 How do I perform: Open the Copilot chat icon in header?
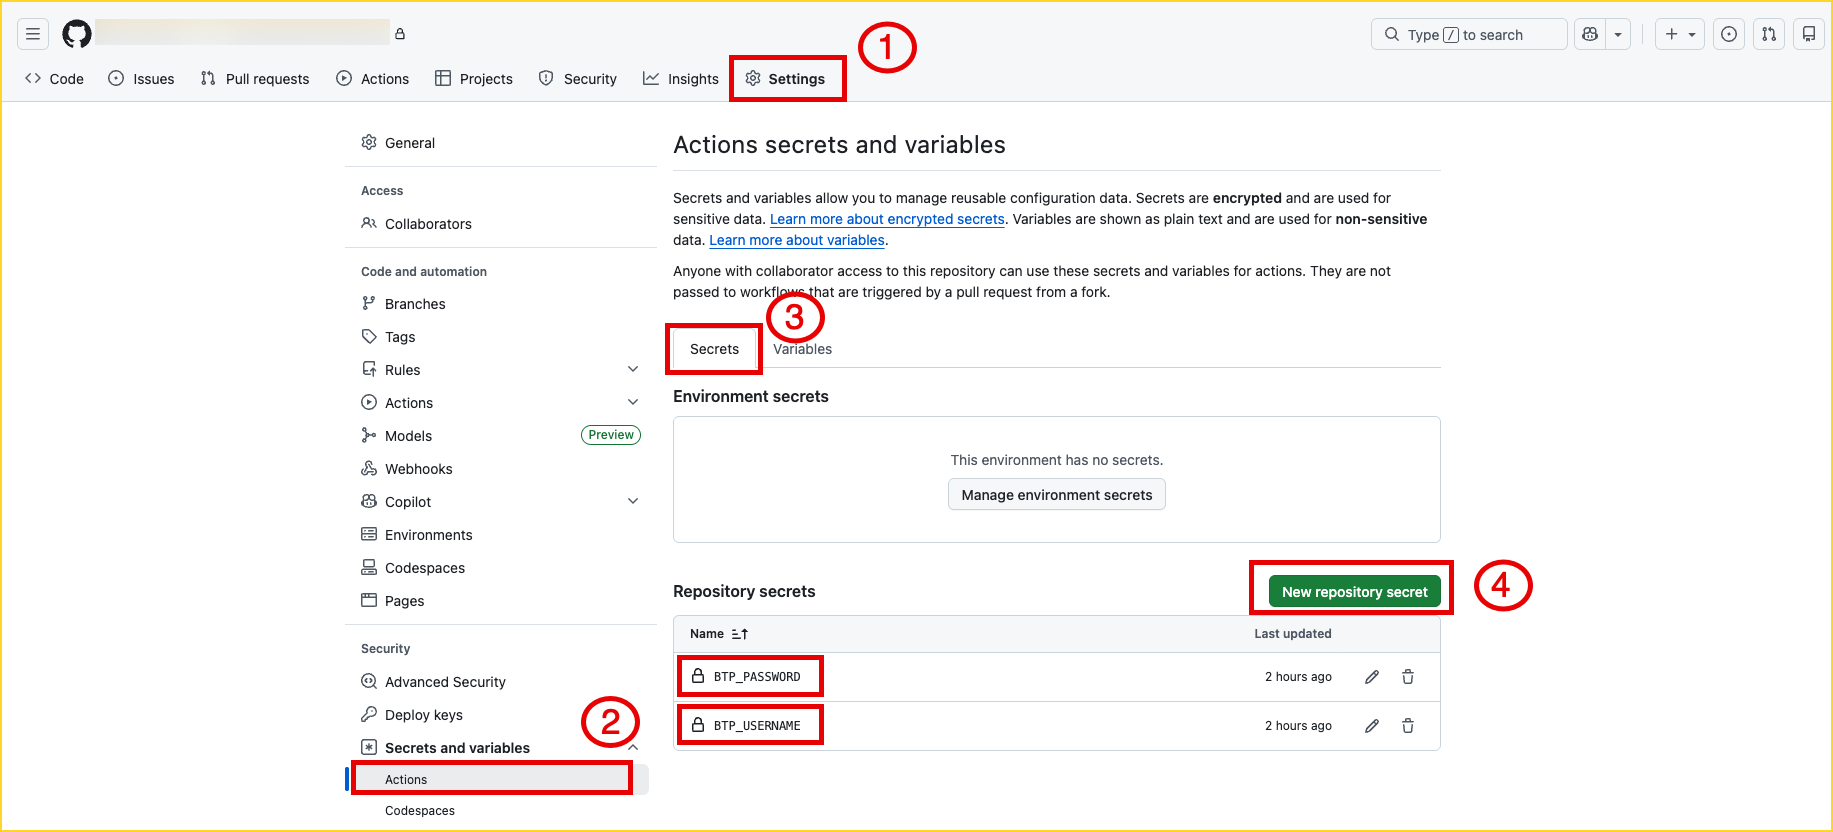tap(1590, 34)
